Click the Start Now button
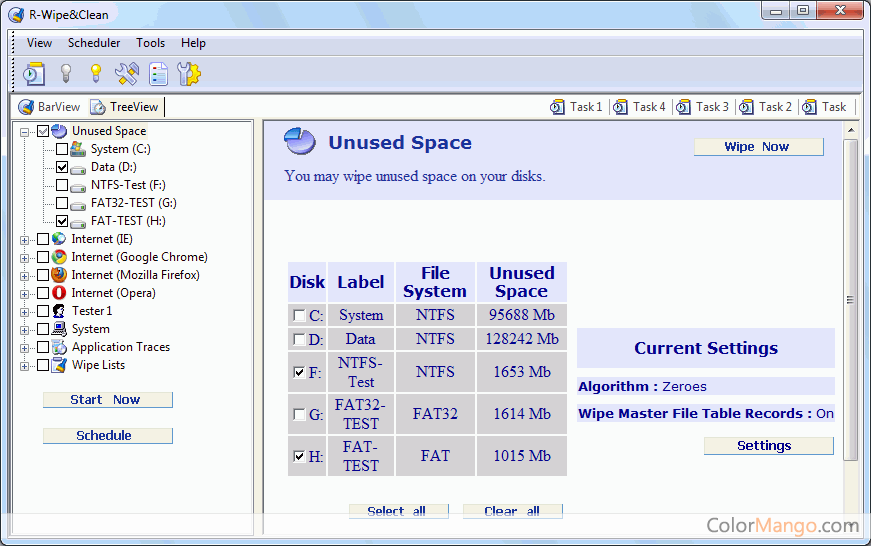The image size is (871, 546). point(108,400)
